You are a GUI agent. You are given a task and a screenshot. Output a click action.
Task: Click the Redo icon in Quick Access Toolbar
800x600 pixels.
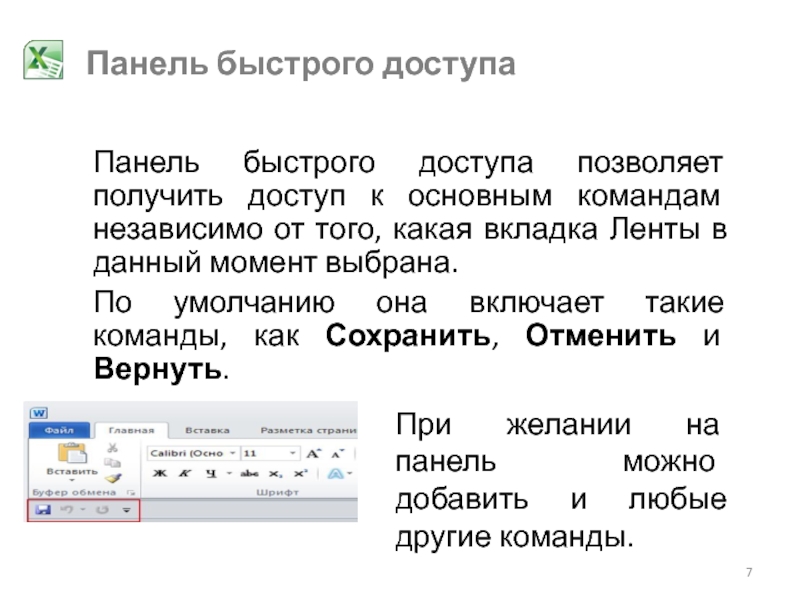(101, 510)
